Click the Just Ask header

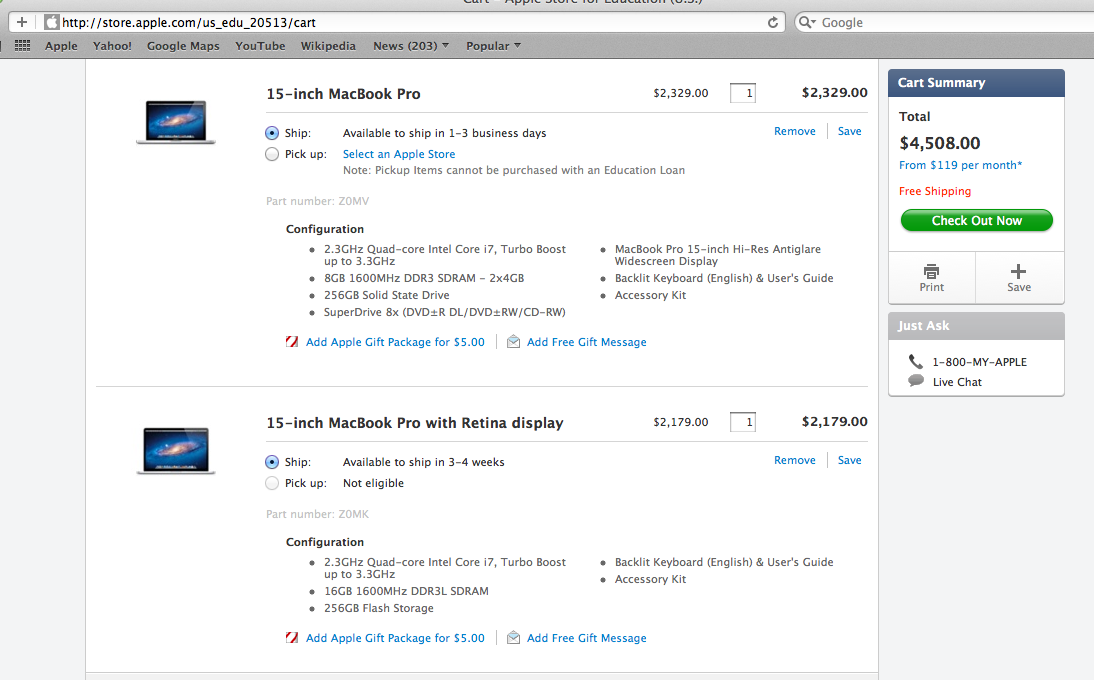point(976,326)
